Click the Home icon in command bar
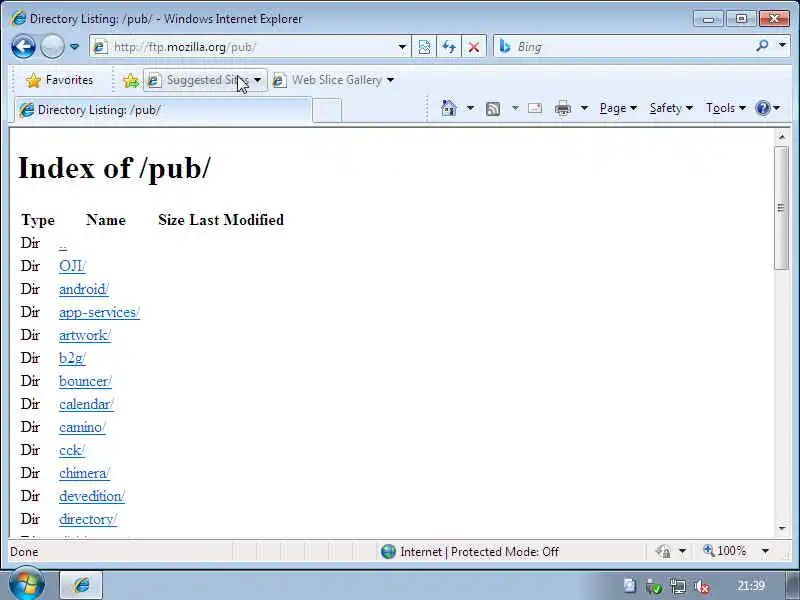The image size is (800, 600). click(448, 108)
